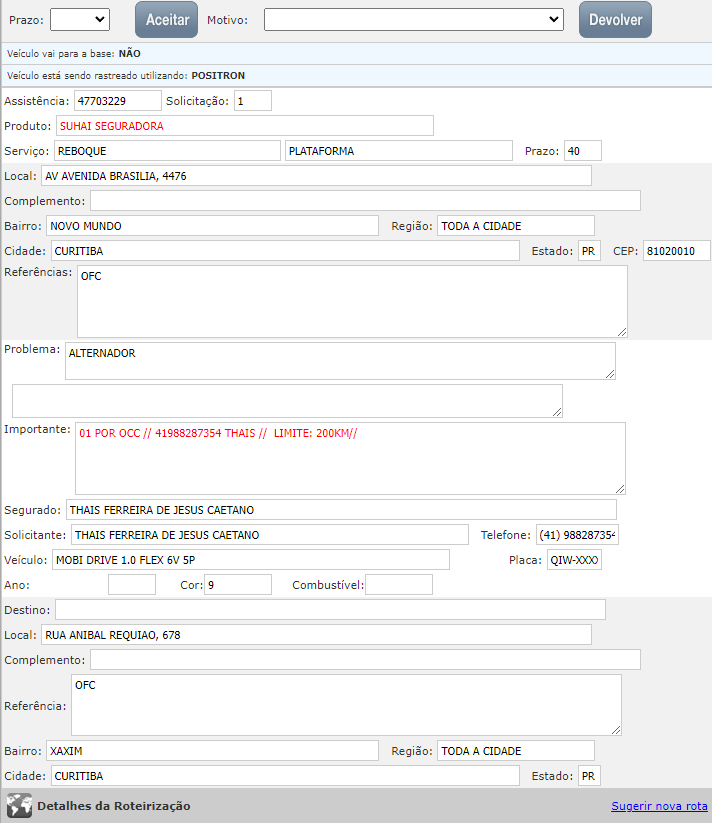Open the Prazo dropdown at top
712x823 pixels.
[80, 20]
